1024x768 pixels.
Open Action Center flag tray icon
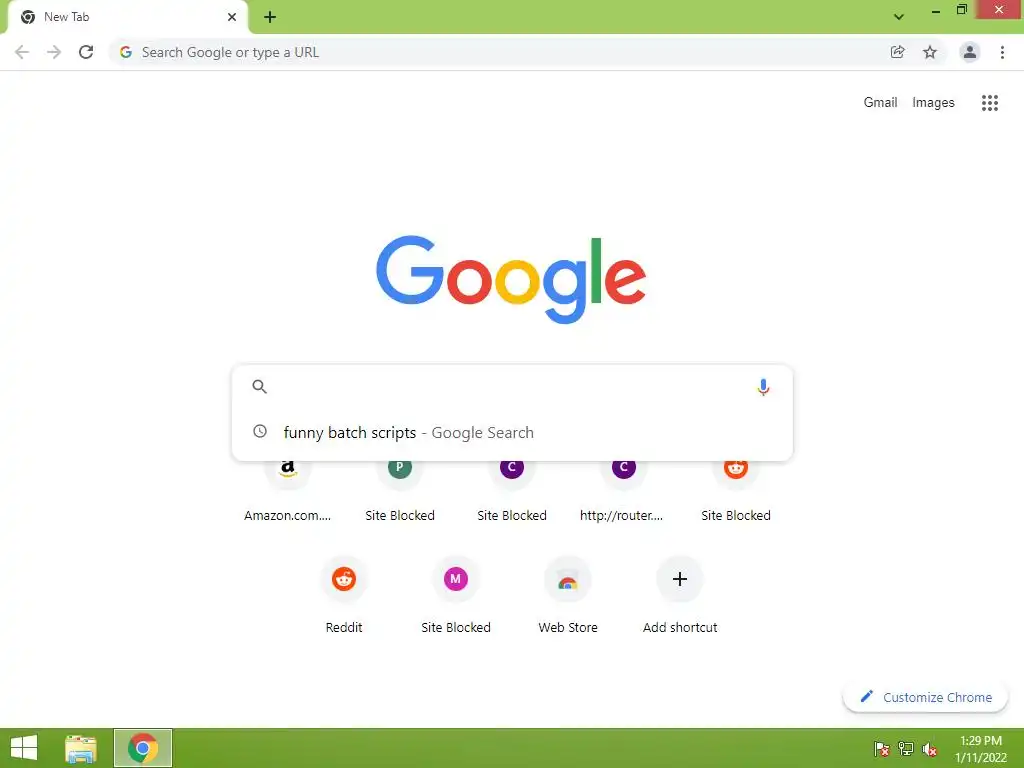[x=882, y=749]
